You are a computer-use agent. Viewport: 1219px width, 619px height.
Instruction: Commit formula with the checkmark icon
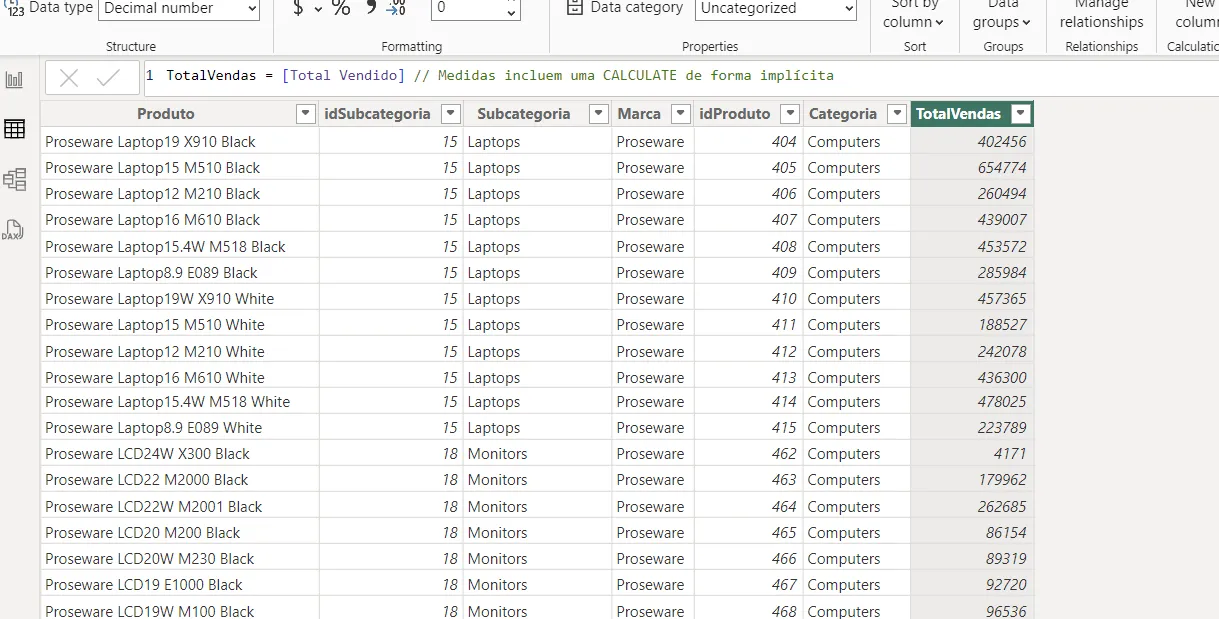pyautogui.click(x=108, y=78)
